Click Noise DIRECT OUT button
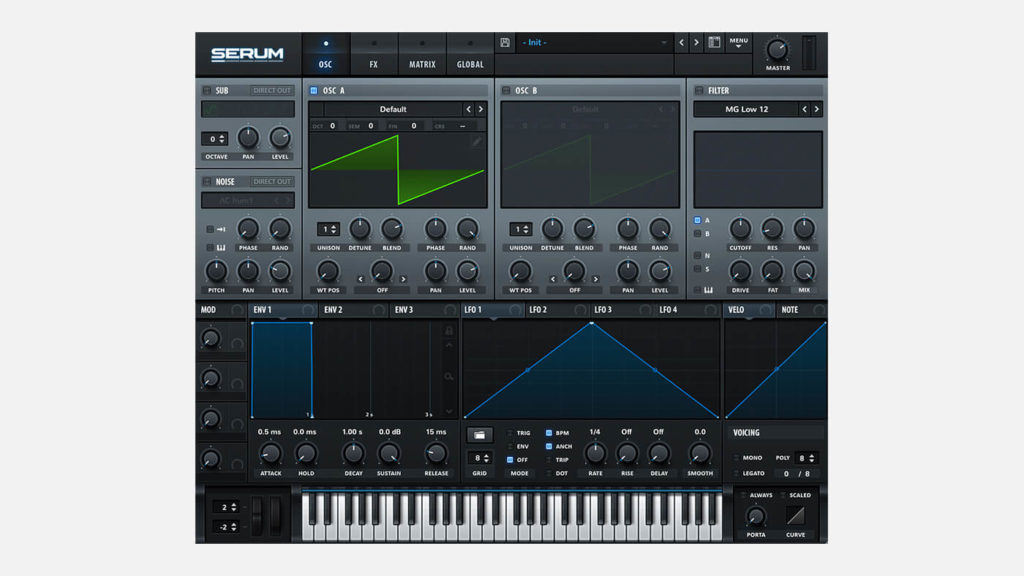Viewport: 1024px width, 576px height. [272, 182]
